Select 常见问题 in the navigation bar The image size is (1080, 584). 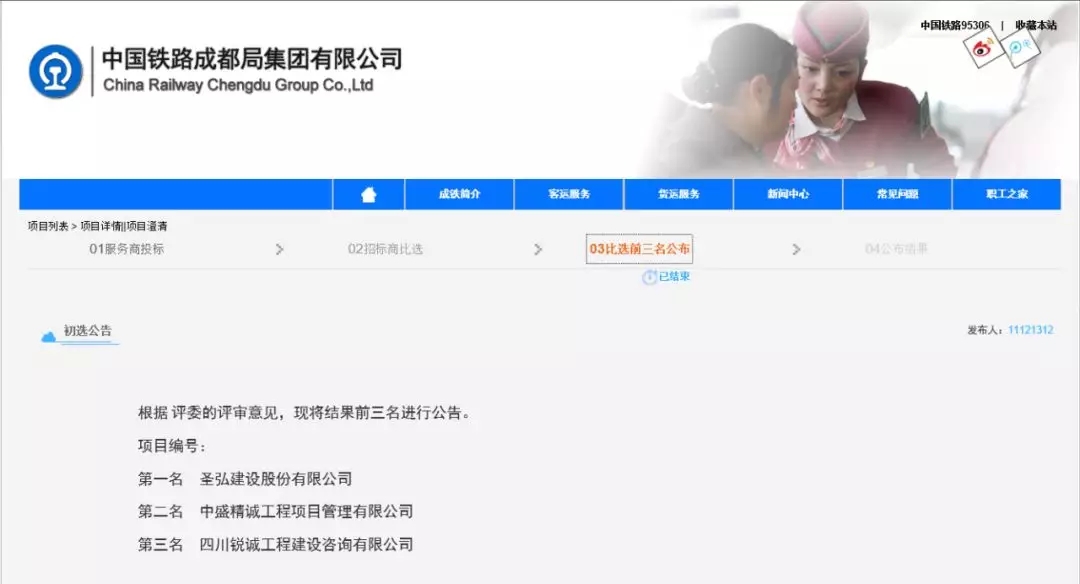(897, 195)
